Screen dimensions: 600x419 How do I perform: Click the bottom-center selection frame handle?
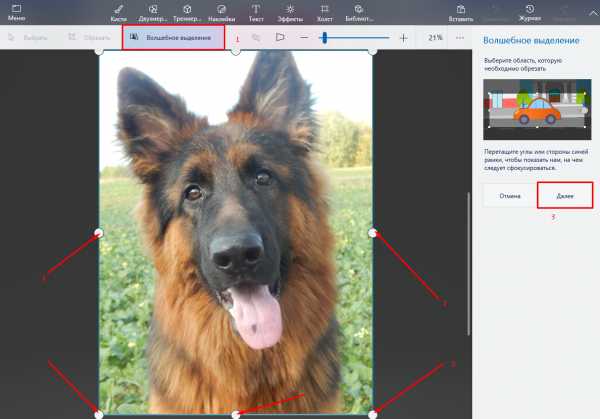pos(236,413)
